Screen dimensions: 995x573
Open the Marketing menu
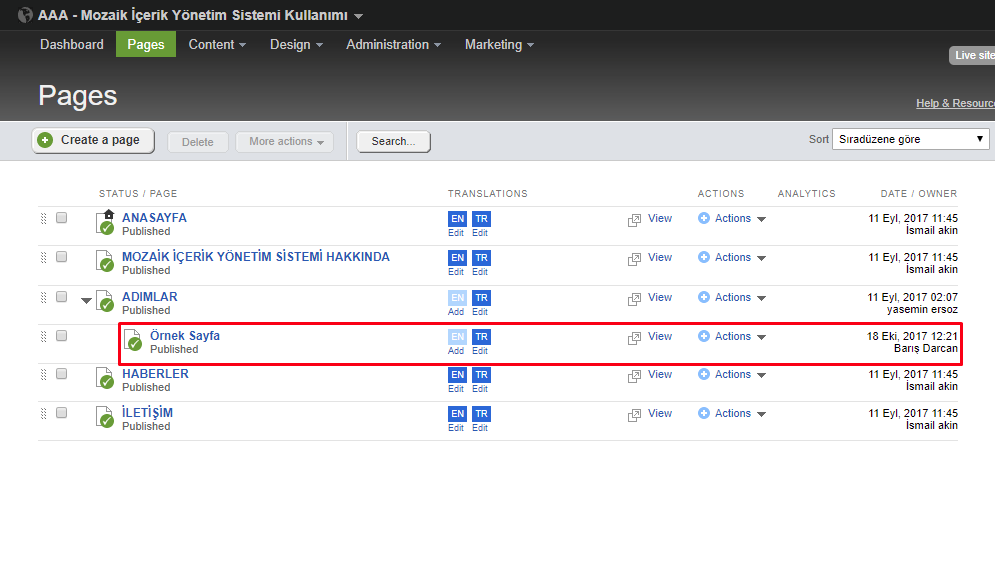coord(499,44)
